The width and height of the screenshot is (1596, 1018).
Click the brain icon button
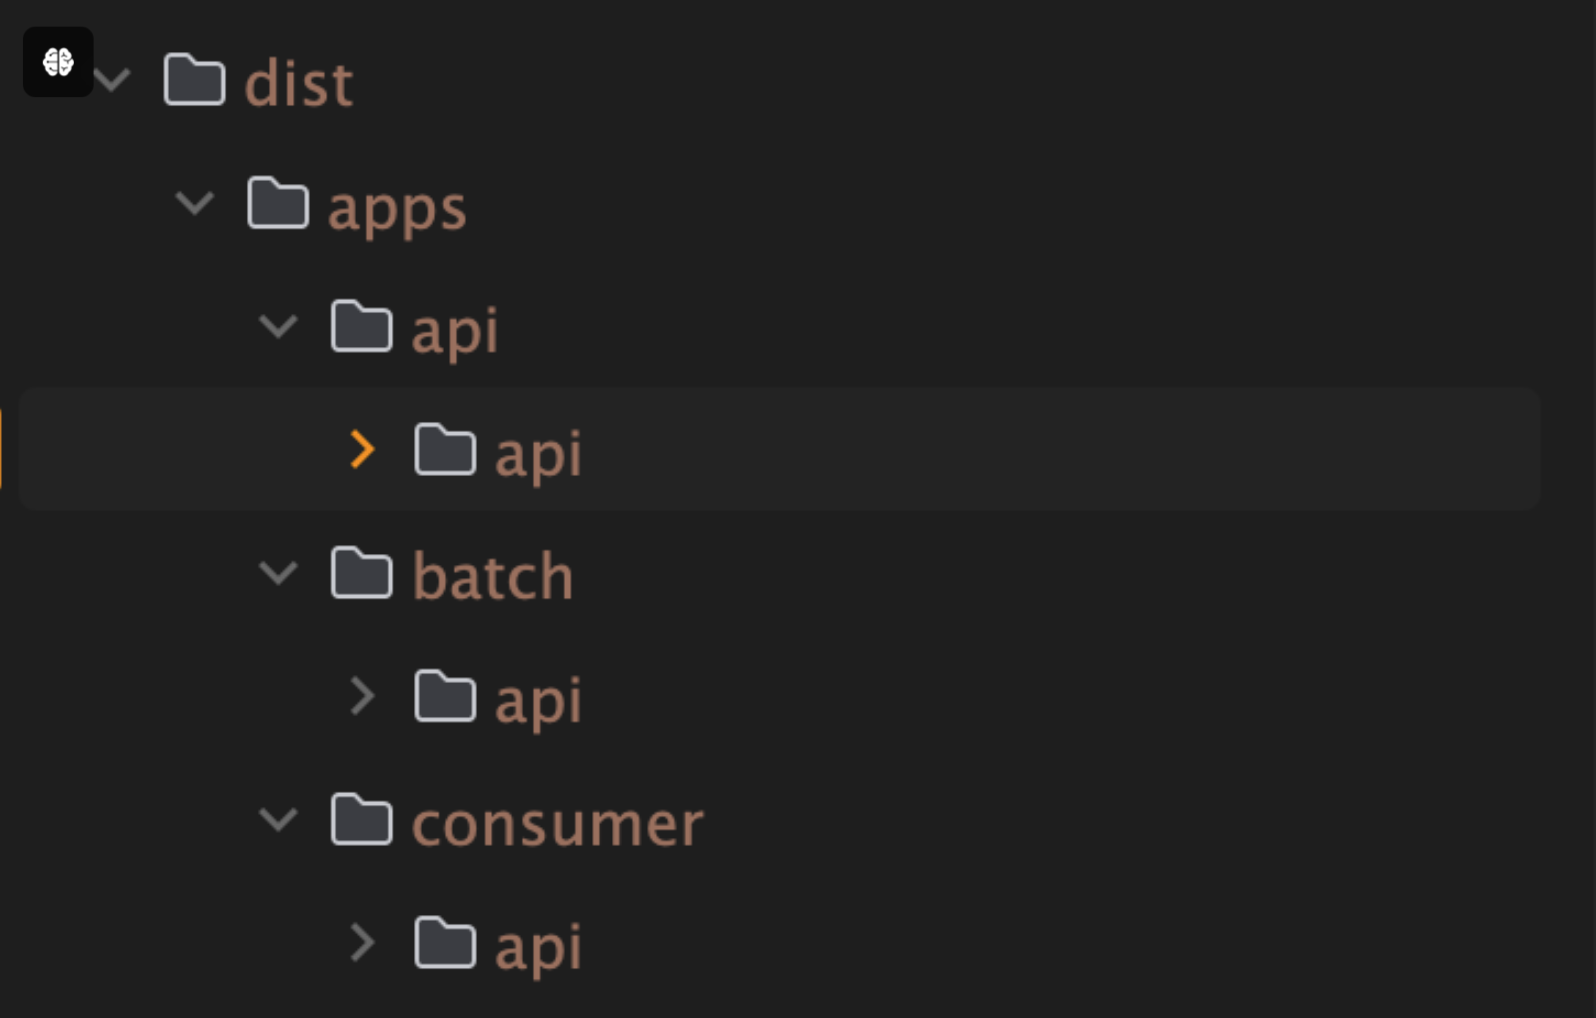coord(58,62)
